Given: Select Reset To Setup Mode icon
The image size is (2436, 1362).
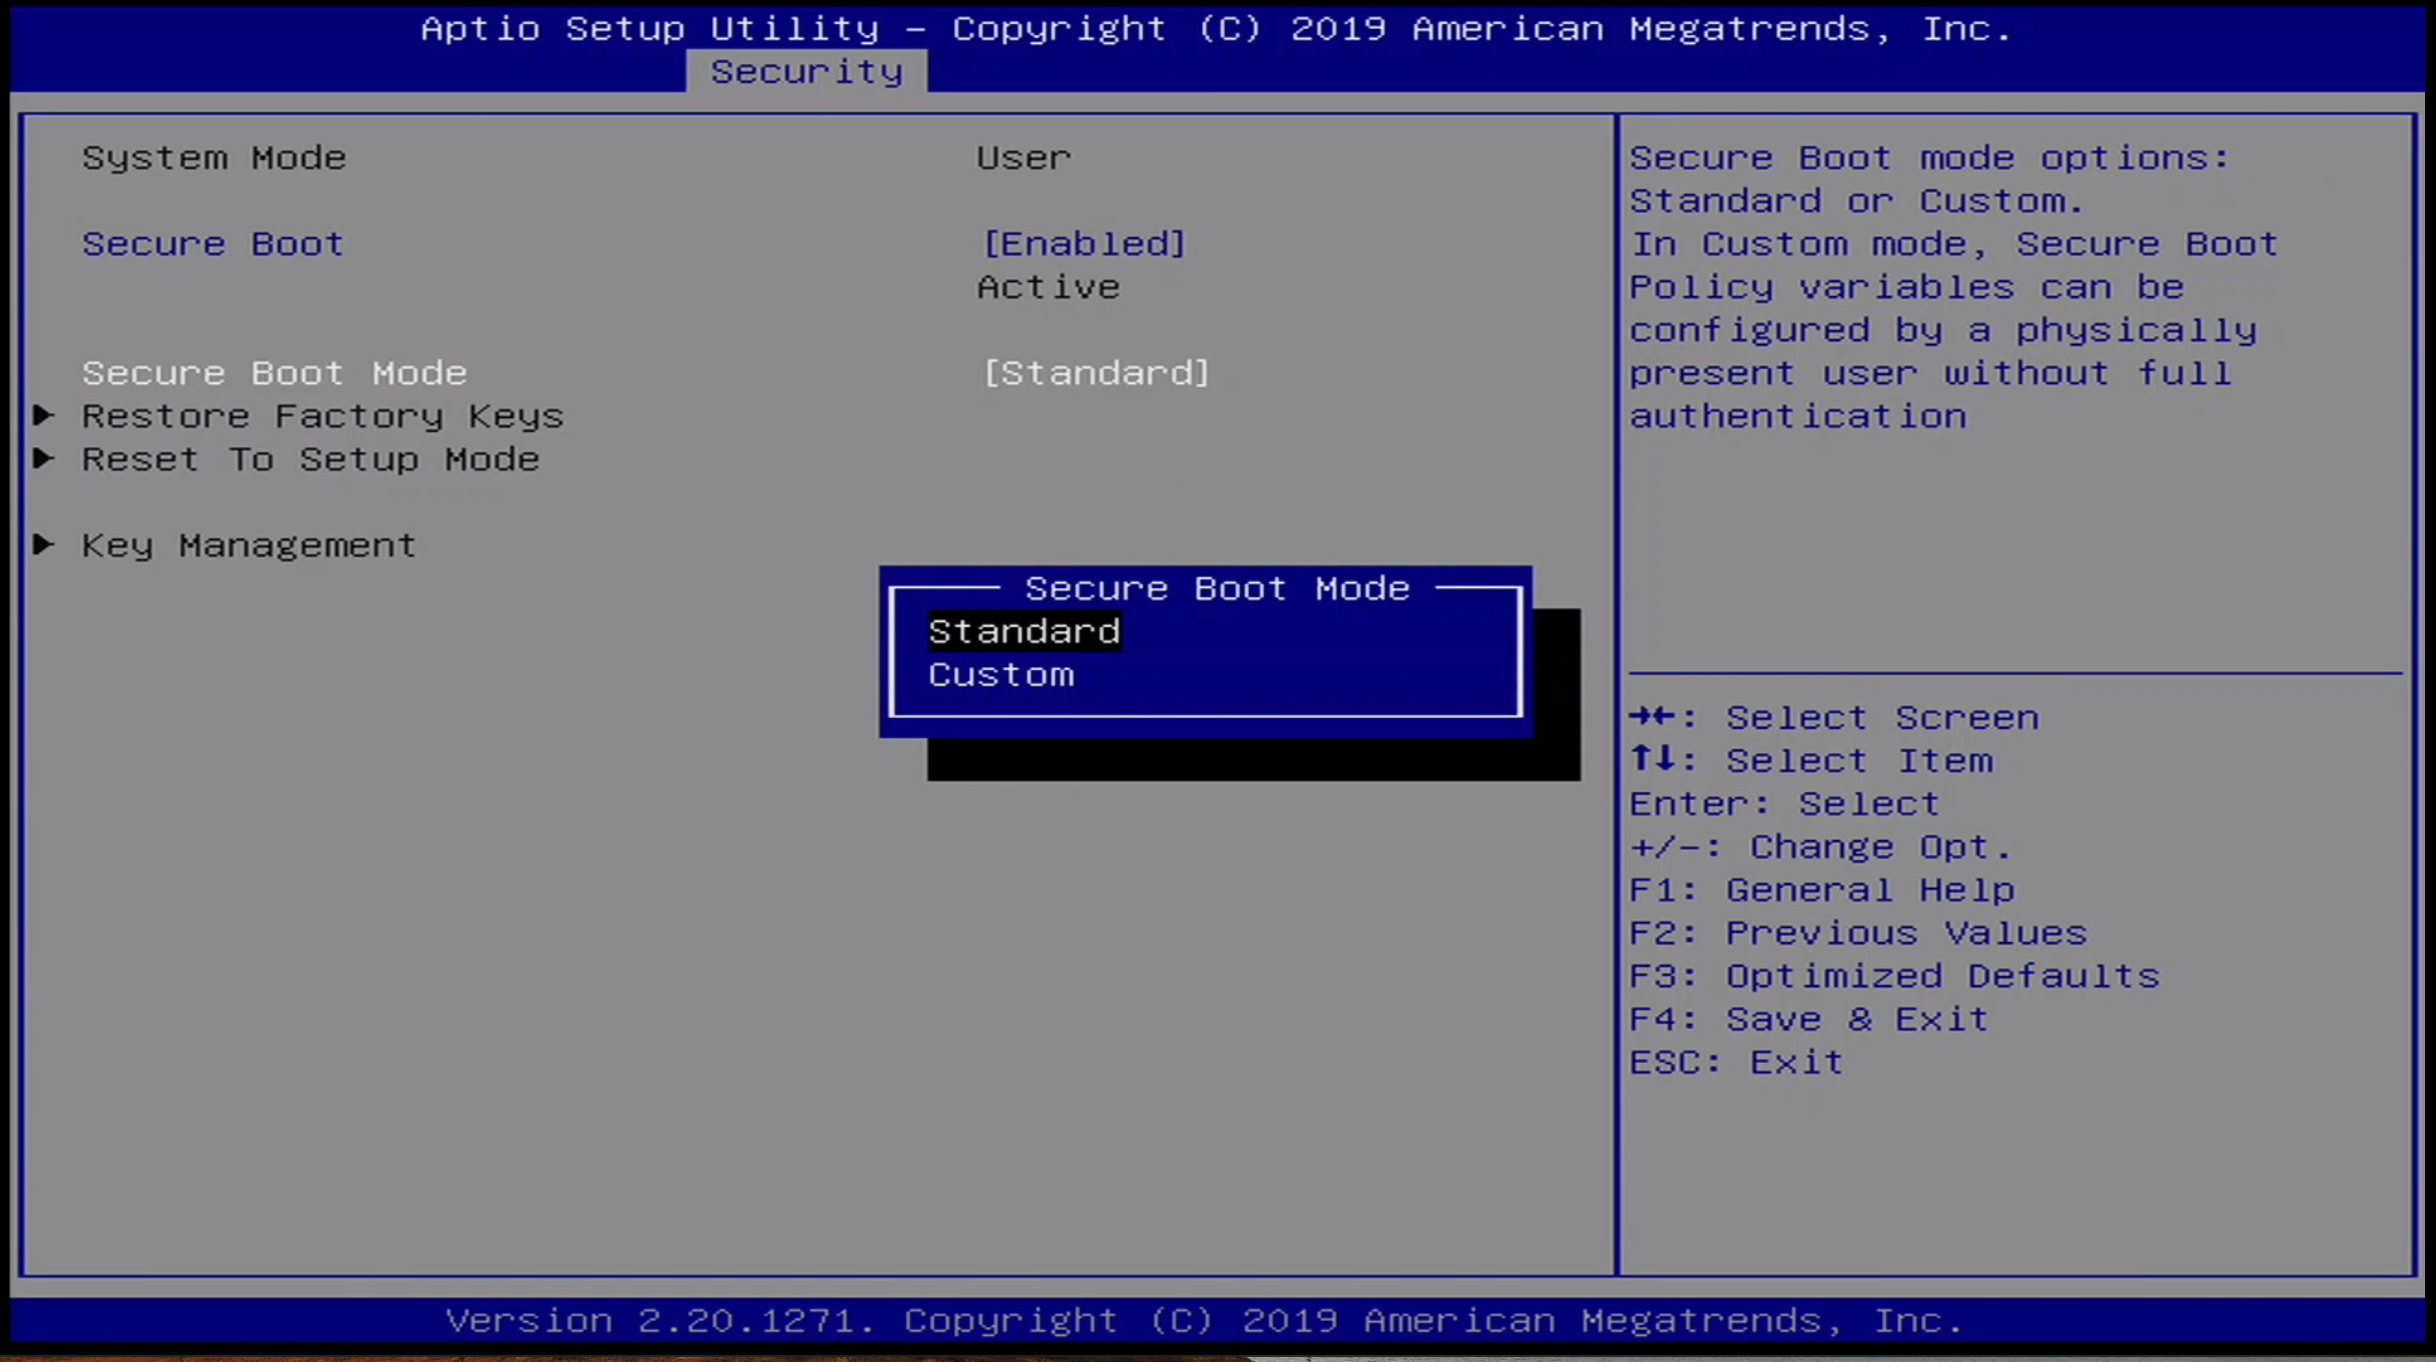Looking at the screenshot, I should 62,457.
